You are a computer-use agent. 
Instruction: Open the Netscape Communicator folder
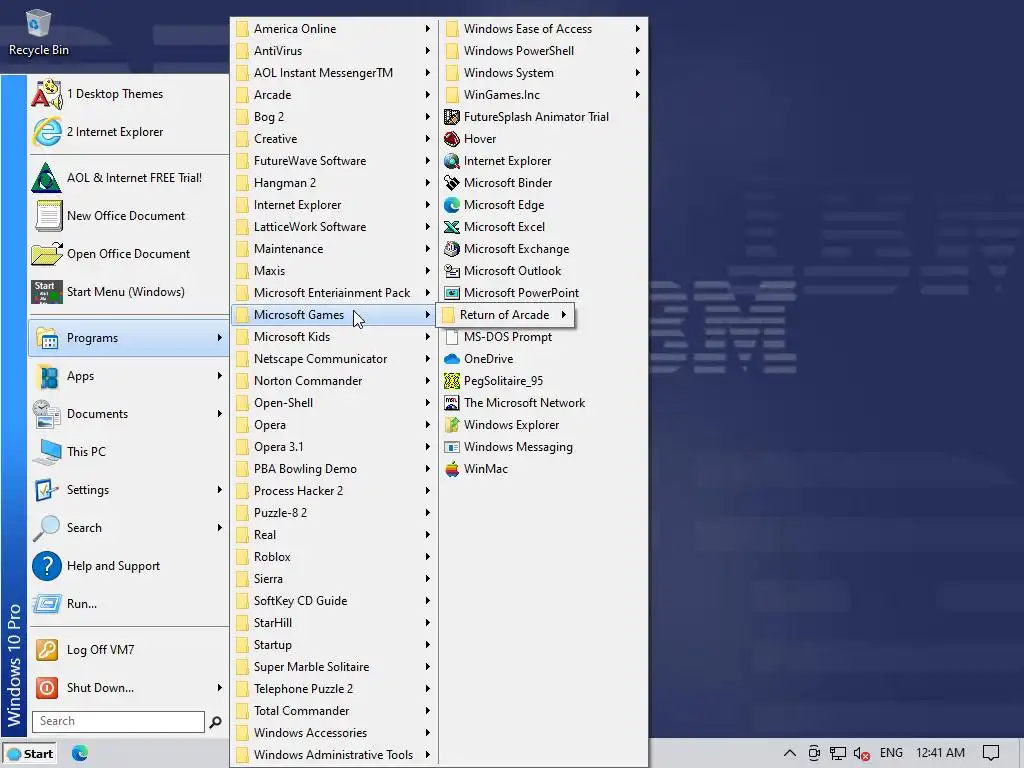(334, 359)
